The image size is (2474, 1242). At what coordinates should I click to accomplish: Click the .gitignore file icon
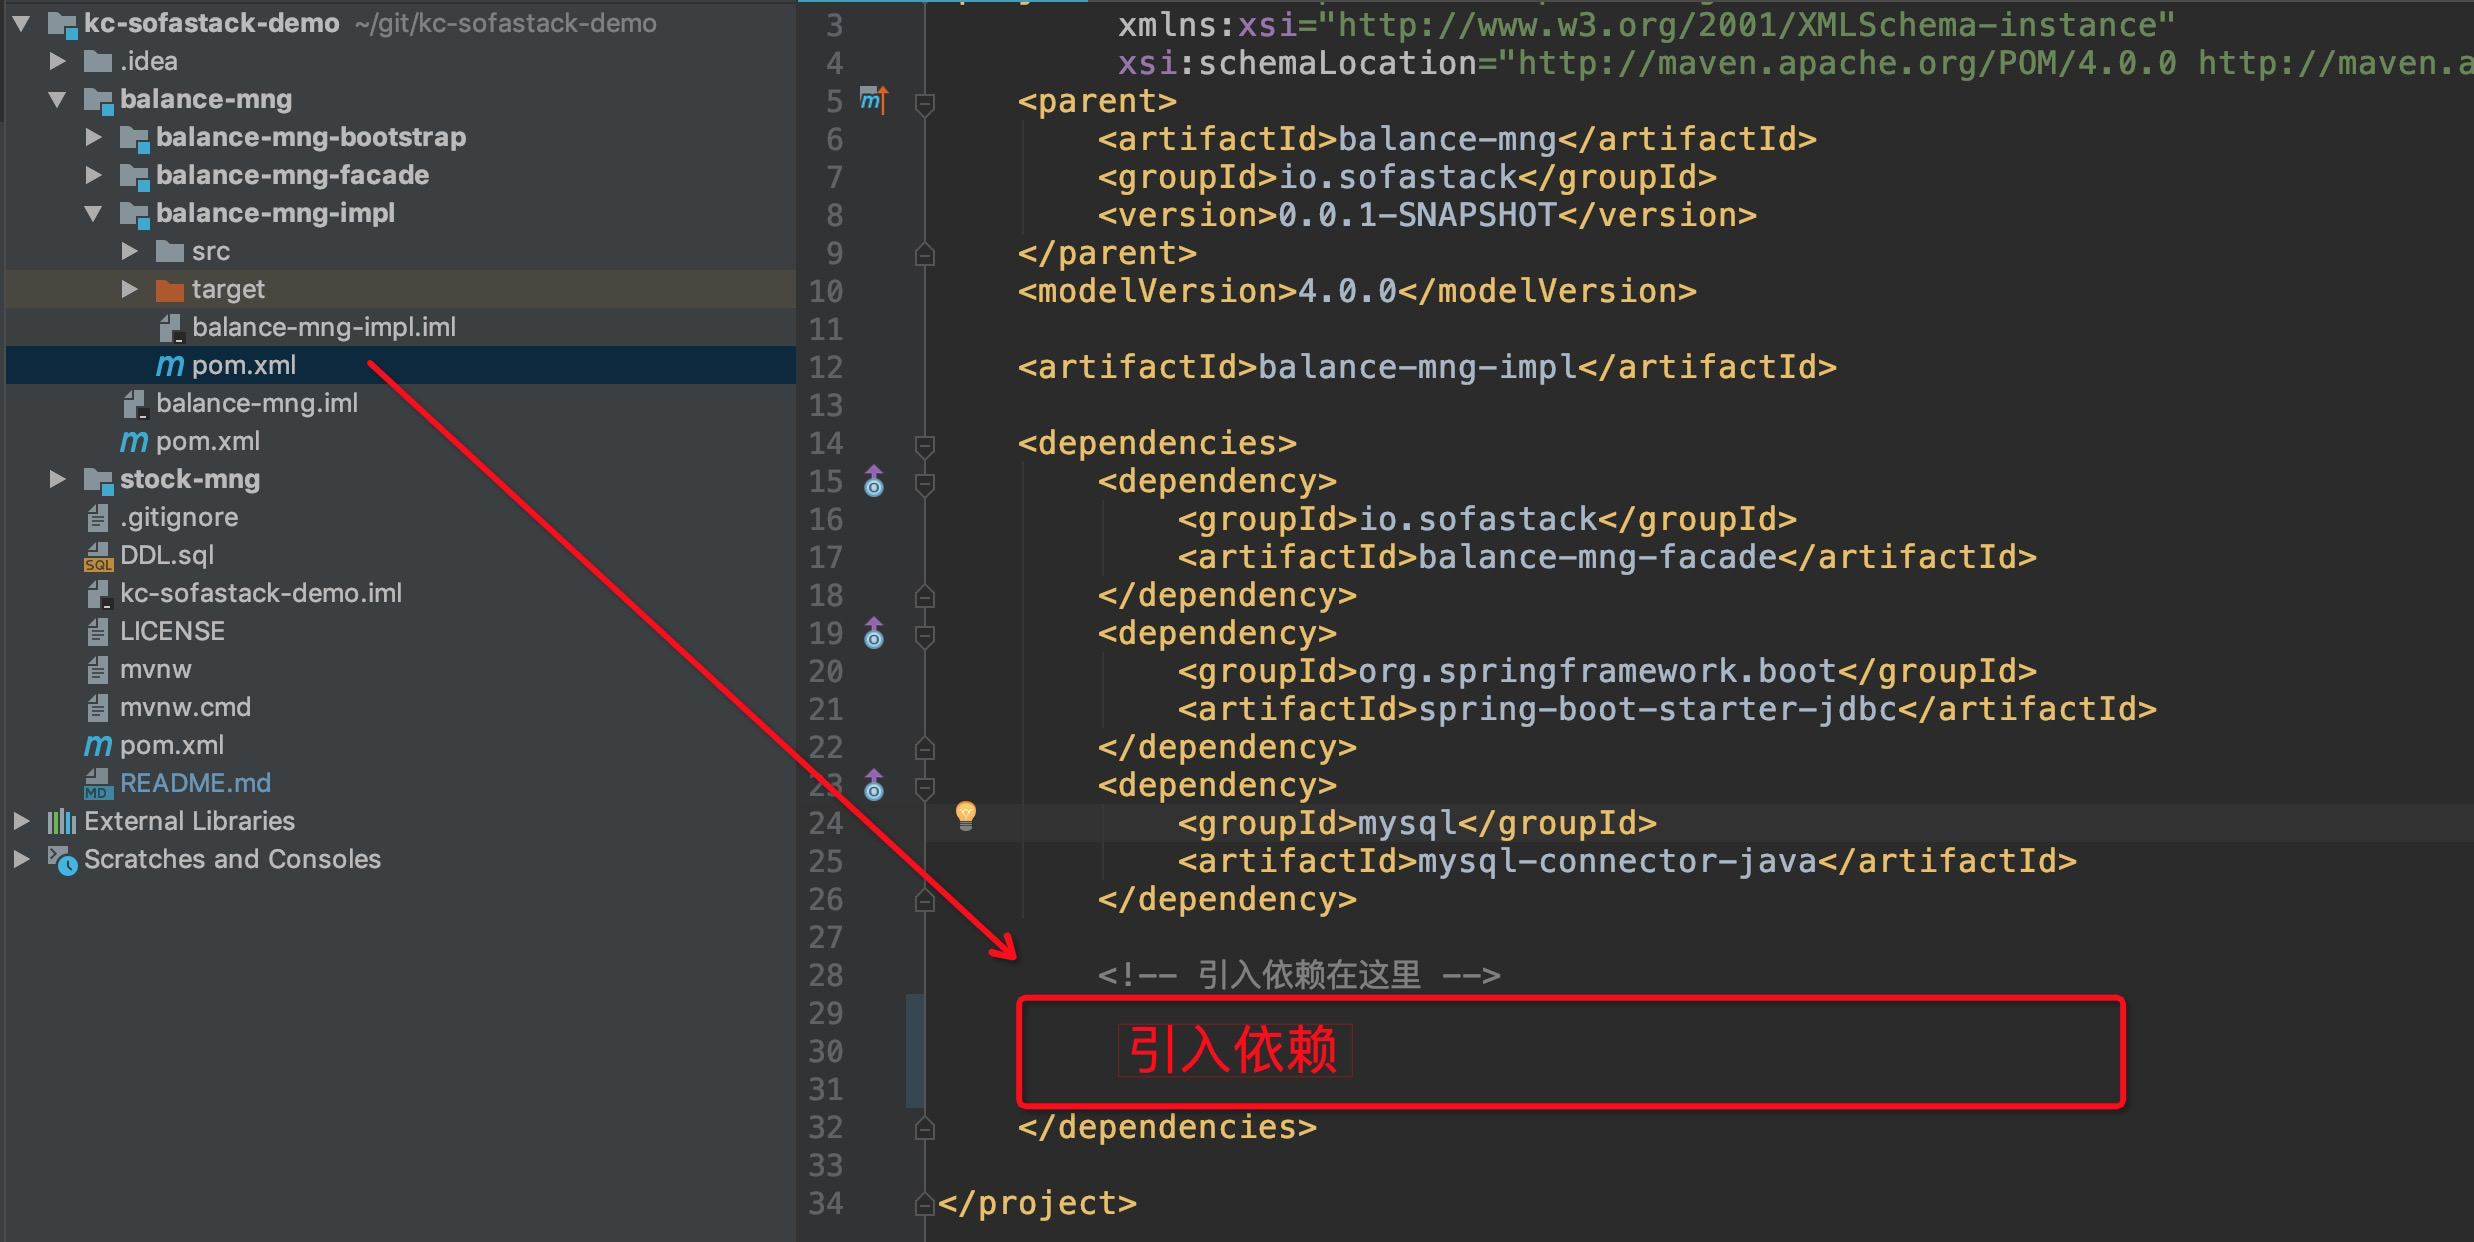98,518
